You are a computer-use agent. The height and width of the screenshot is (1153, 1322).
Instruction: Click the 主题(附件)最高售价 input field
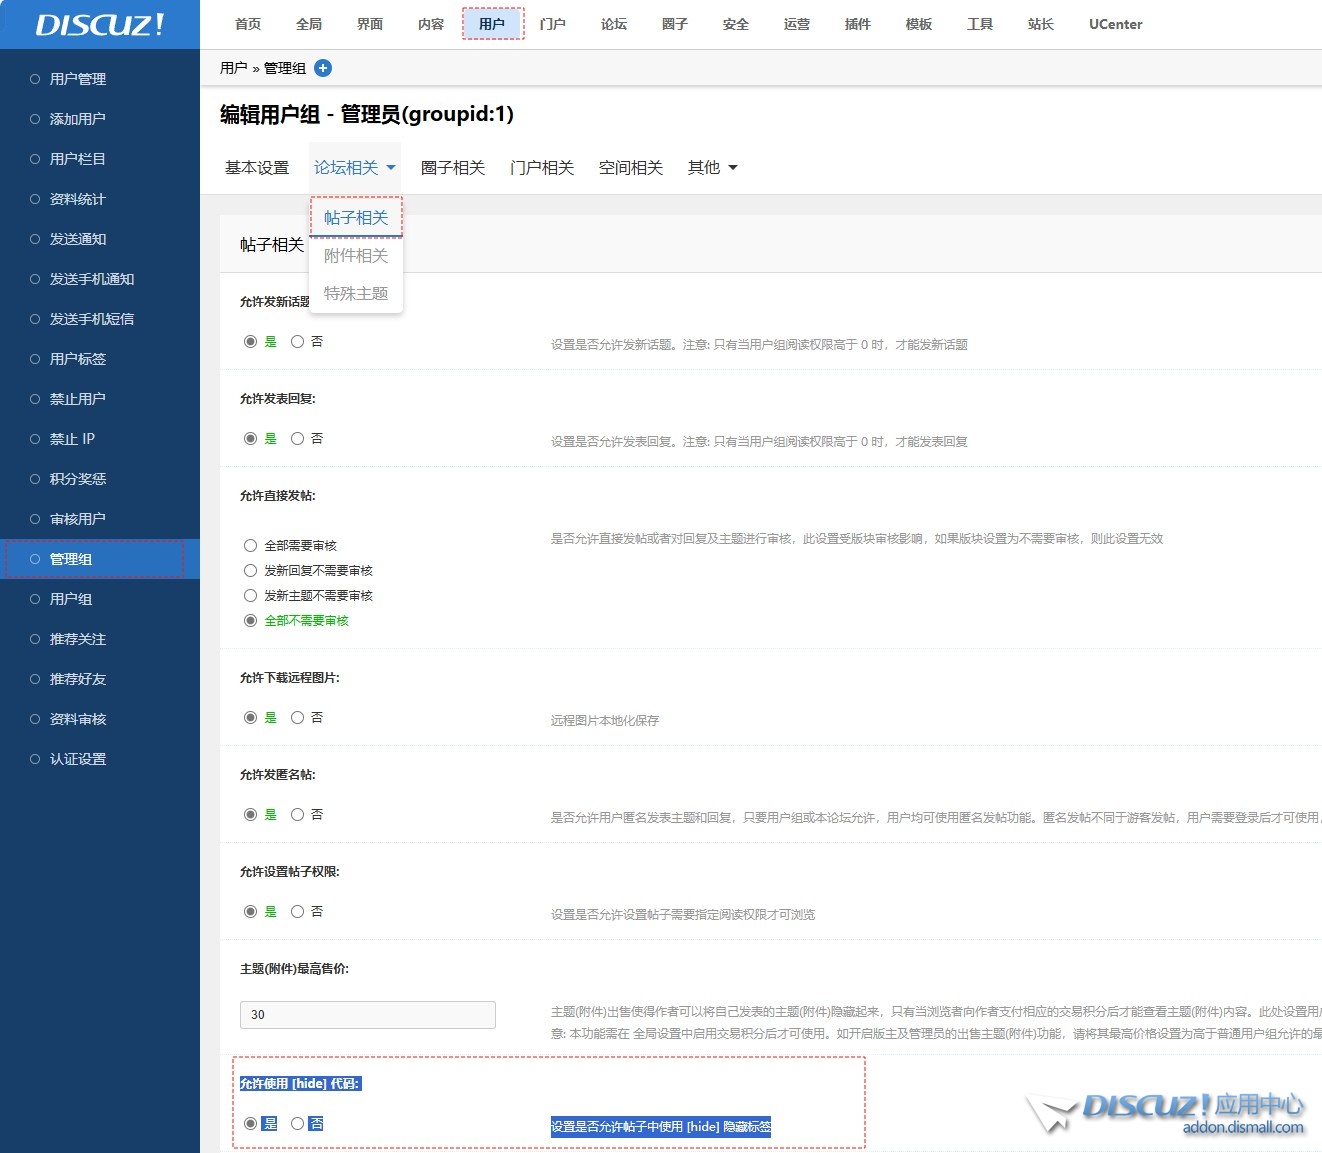367,1015
